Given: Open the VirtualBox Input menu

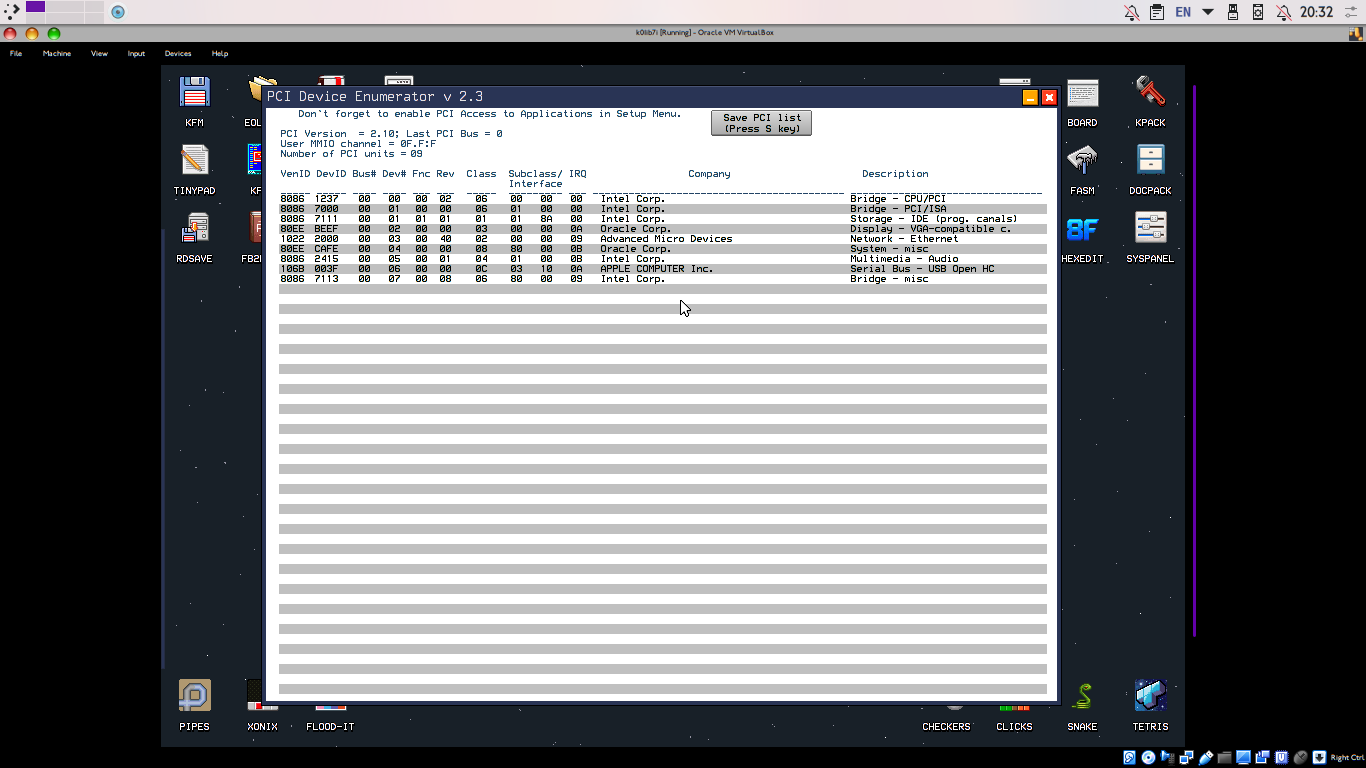Looking at the screenshot, I should tap(136, 53).
